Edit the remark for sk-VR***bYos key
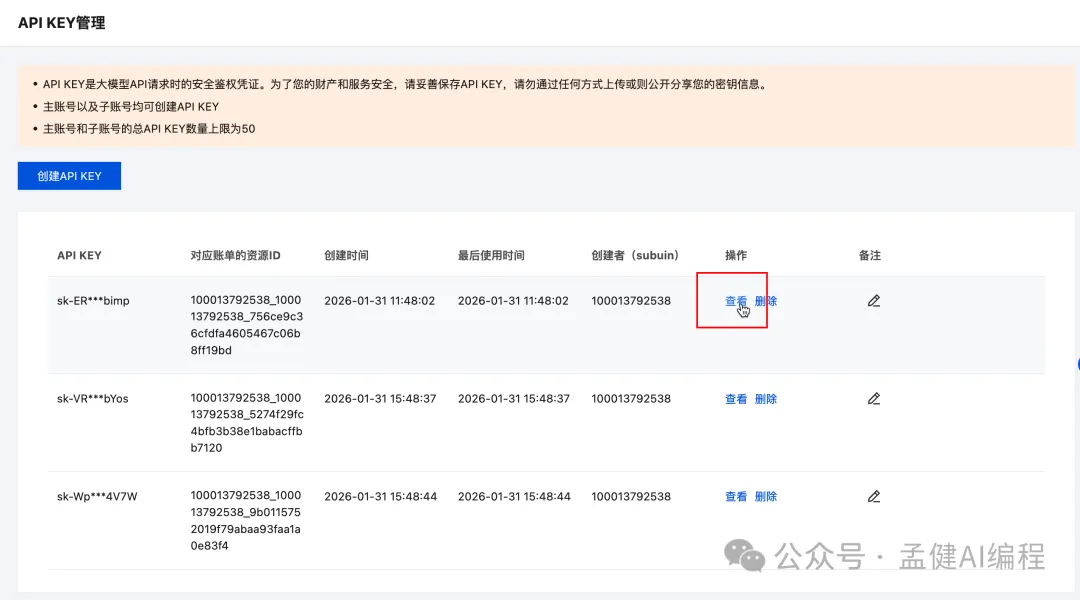The width and height of the screenshot is (1080, 600). click(x=873, y=399)
